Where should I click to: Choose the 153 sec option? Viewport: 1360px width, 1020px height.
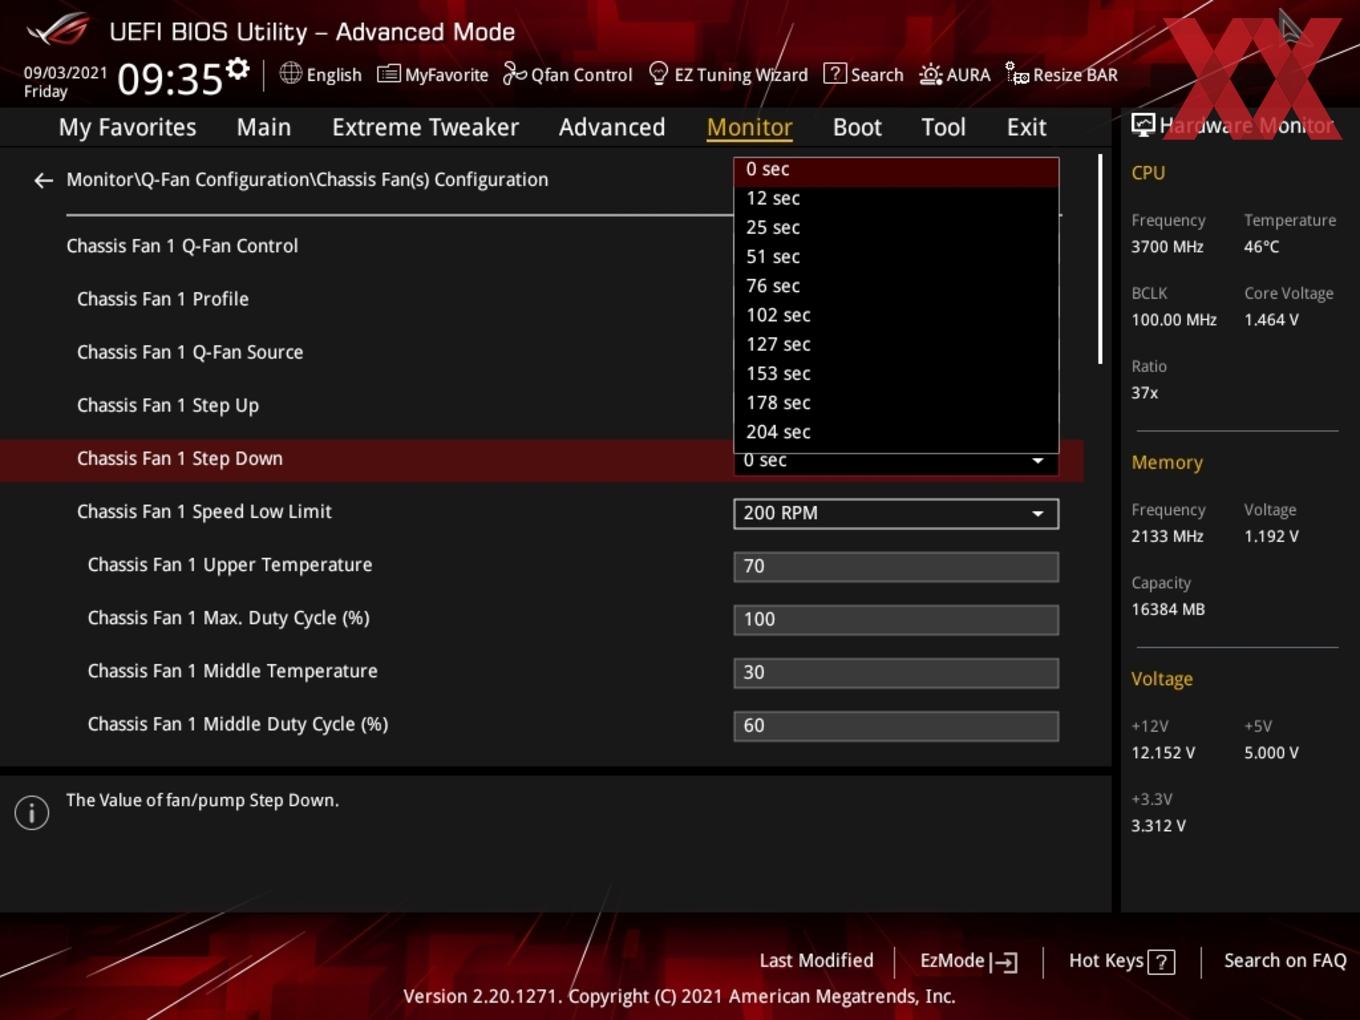tap(896, 373)
